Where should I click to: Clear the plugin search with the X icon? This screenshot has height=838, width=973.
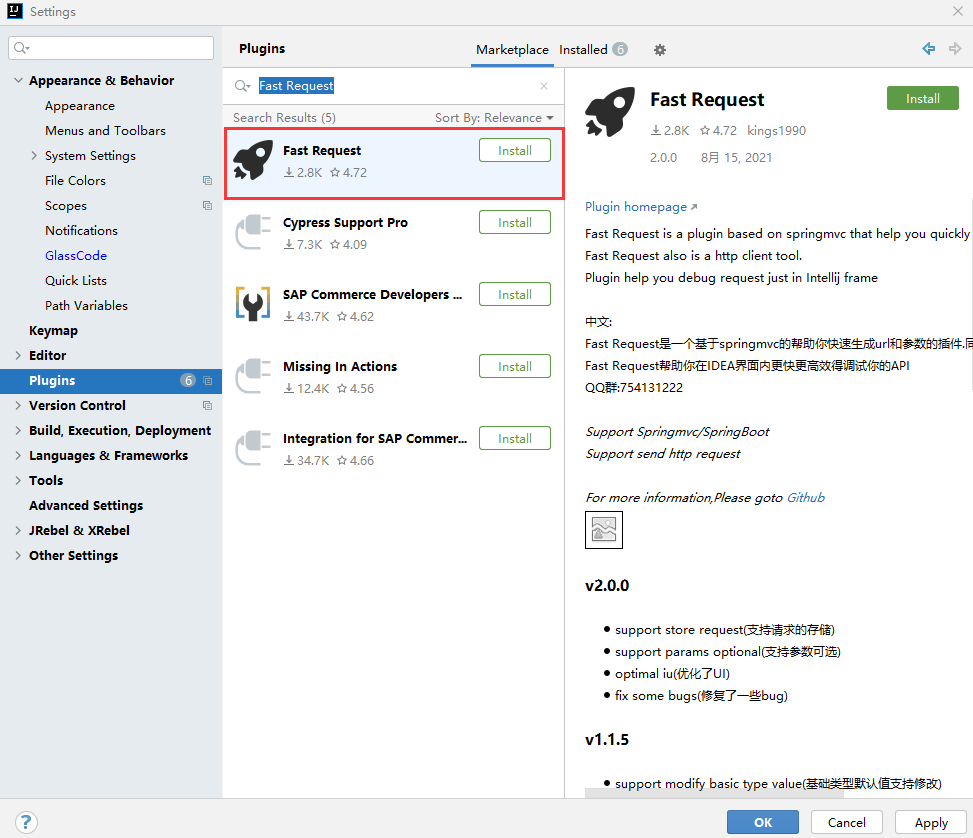(544, 86)
